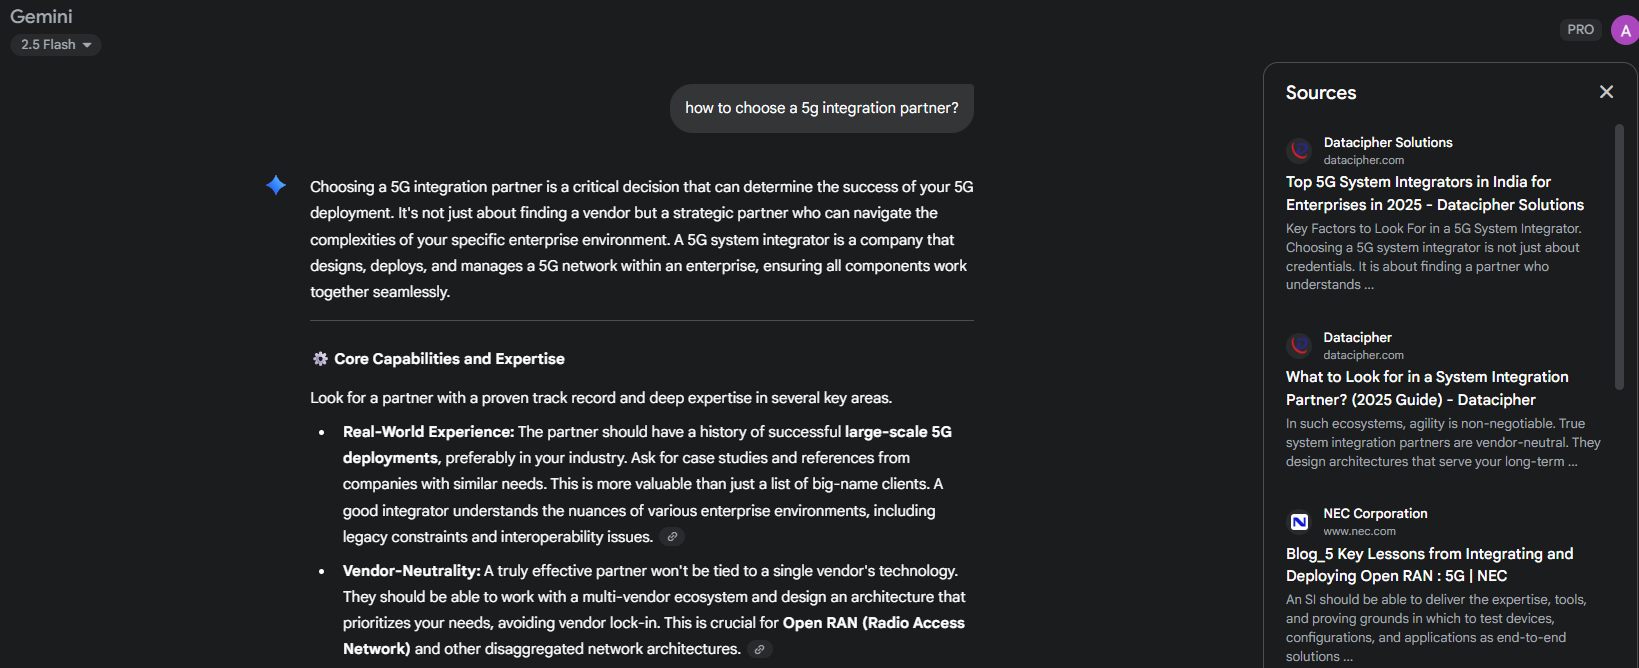Click the Datacipher Solutions favicon
Screen dimensions: 1639x668
[x=1299, y=151]
